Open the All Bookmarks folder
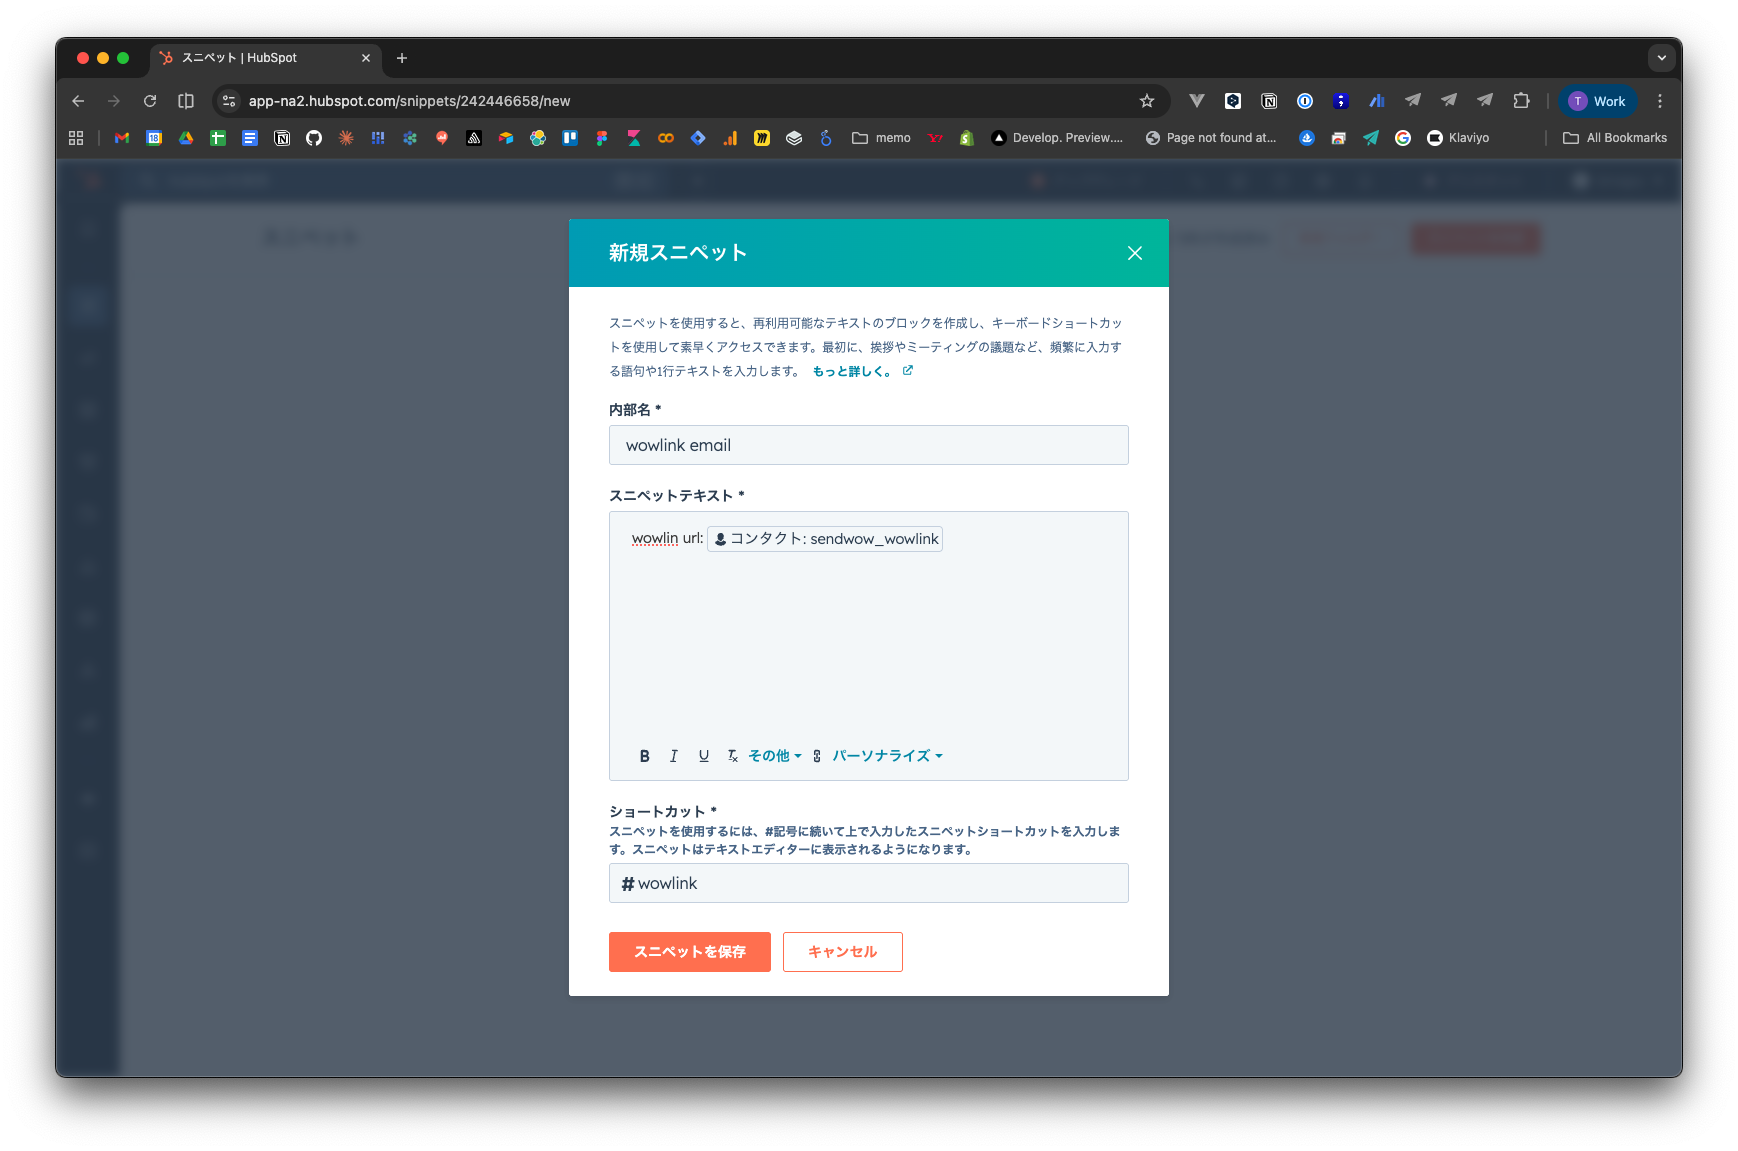The image size is (1738, 1151). click(1615, 138)
